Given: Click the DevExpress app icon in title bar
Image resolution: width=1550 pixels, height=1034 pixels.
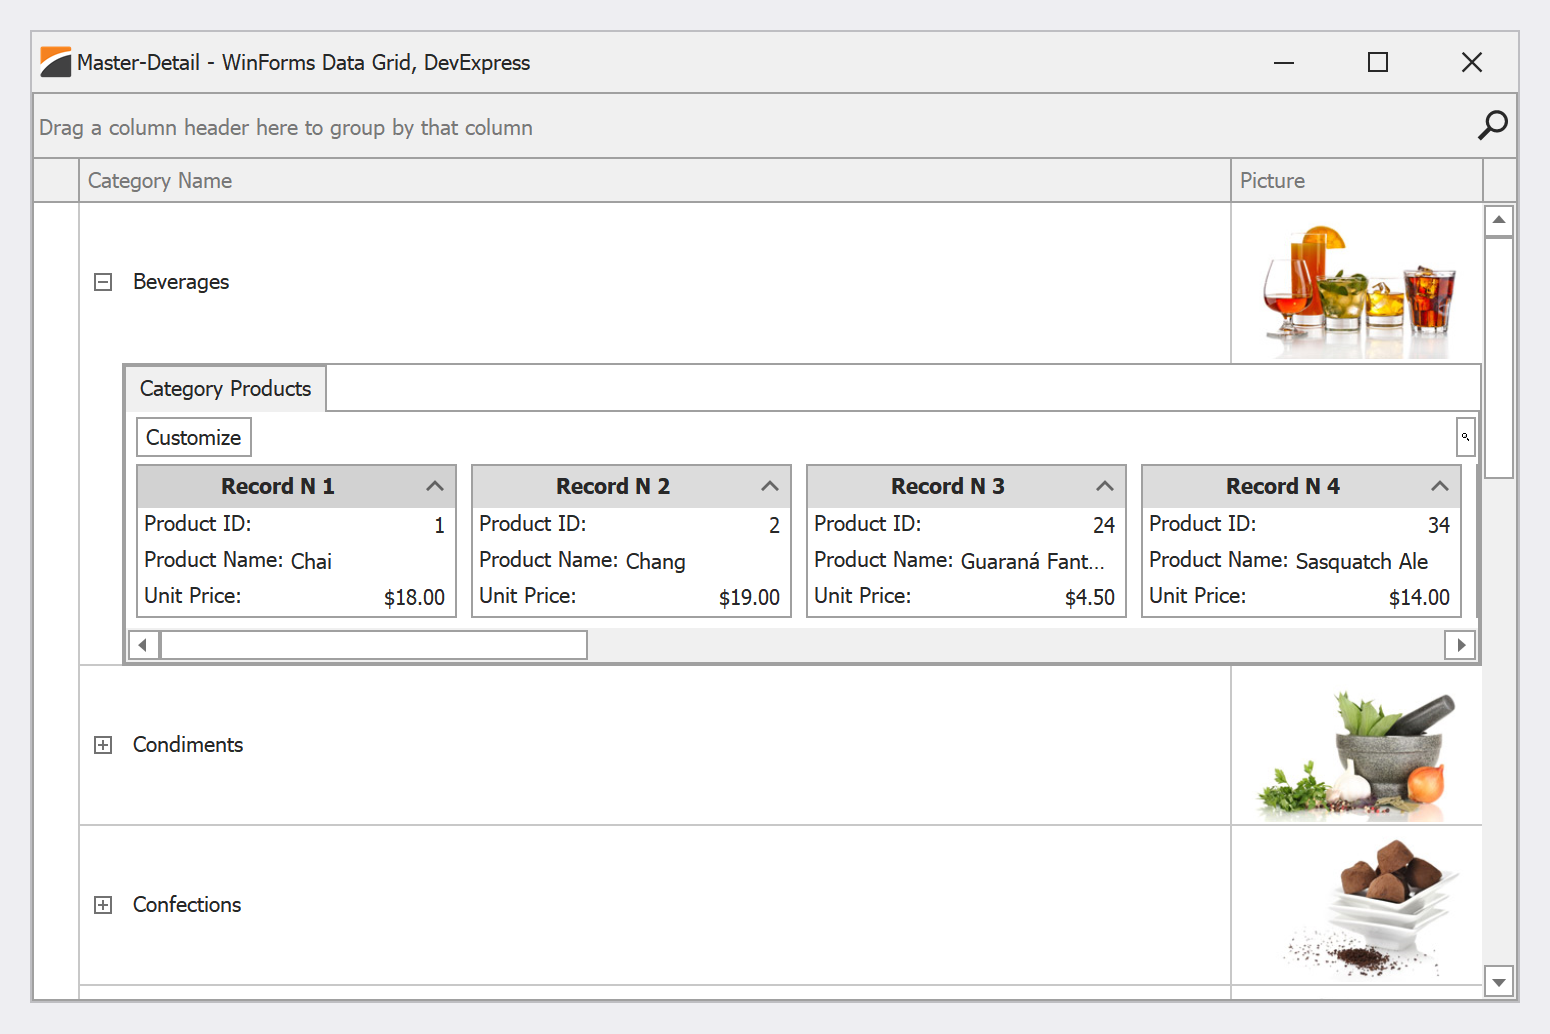Looking at the screenshot, I should (x=55, y=62).
